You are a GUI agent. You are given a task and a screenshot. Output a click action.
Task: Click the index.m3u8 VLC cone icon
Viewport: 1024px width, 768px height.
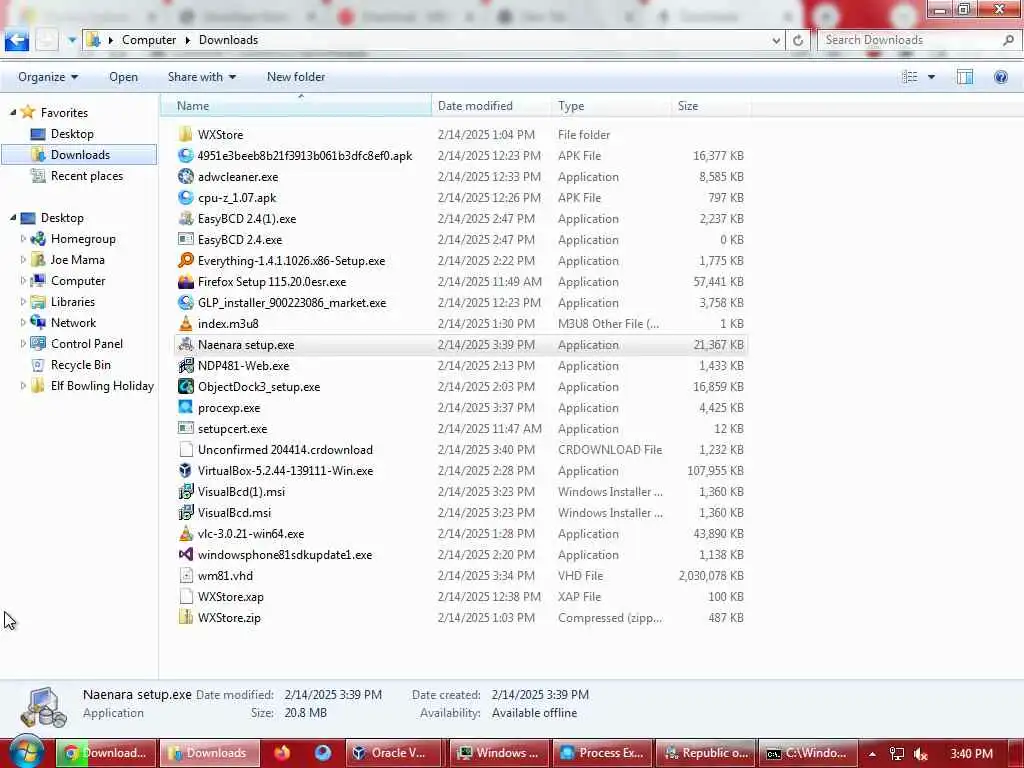point(185,323)
